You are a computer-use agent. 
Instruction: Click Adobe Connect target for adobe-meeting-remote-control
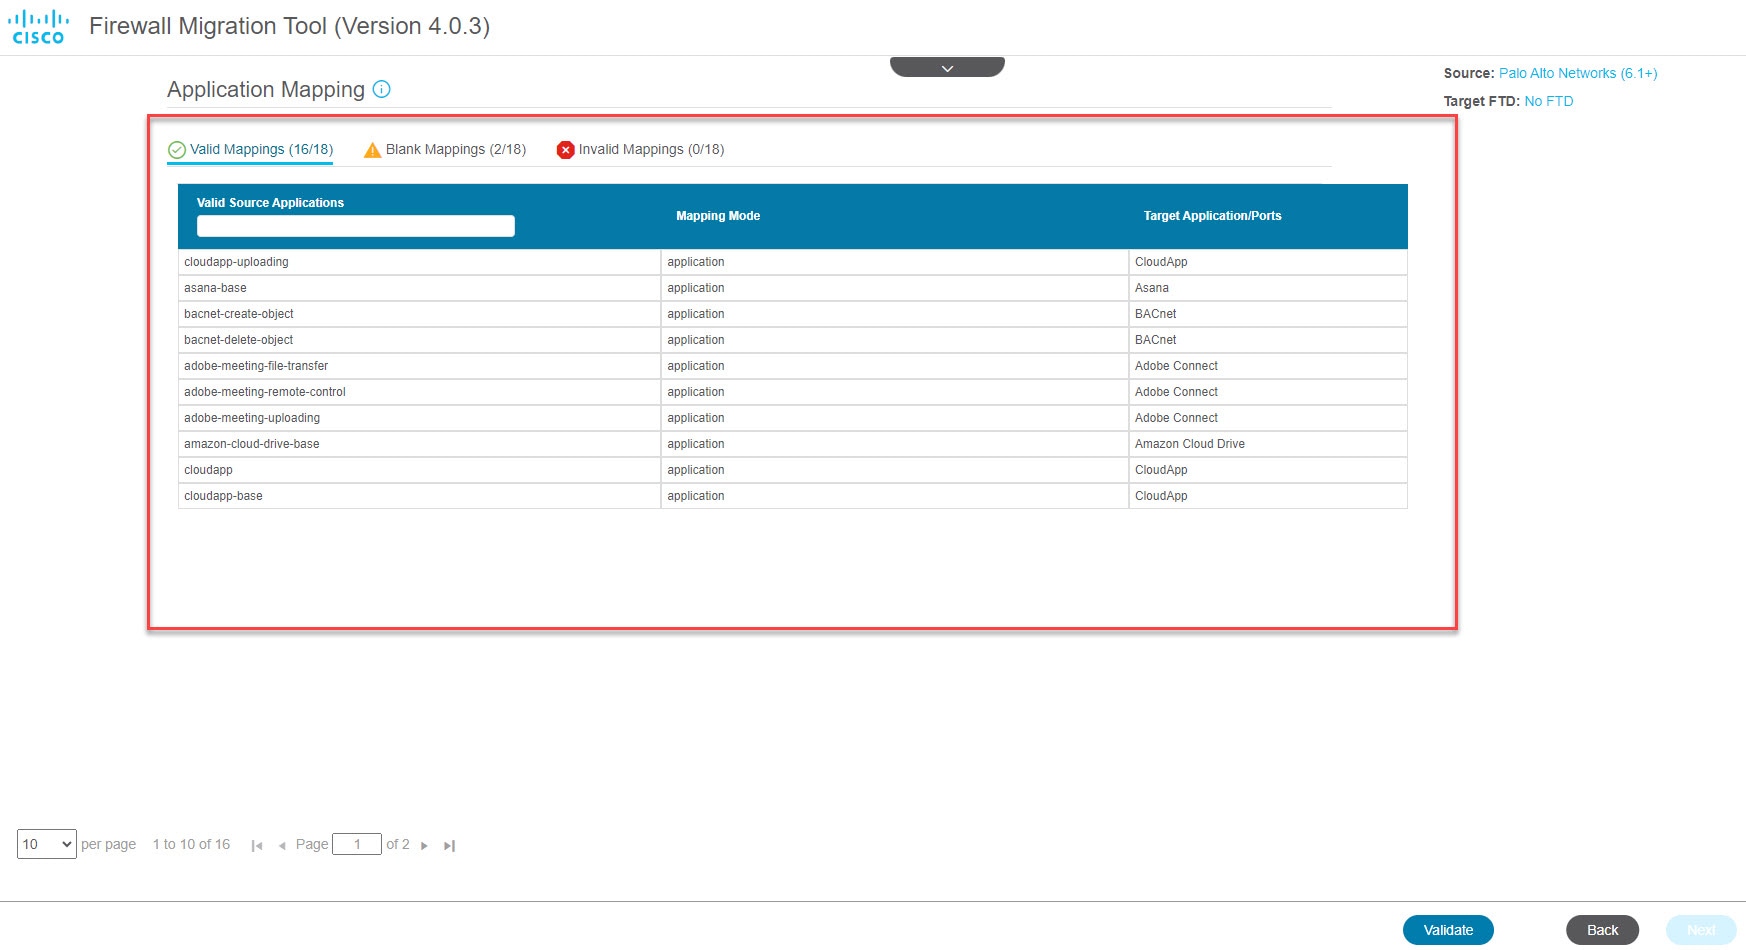[1268, 392]
